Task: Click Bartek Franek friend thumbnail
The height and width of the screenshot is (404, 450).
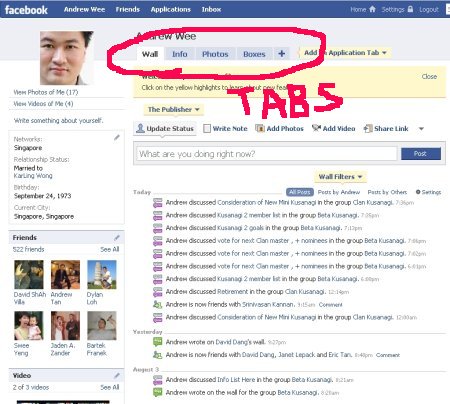Action: tap(102, 325)
